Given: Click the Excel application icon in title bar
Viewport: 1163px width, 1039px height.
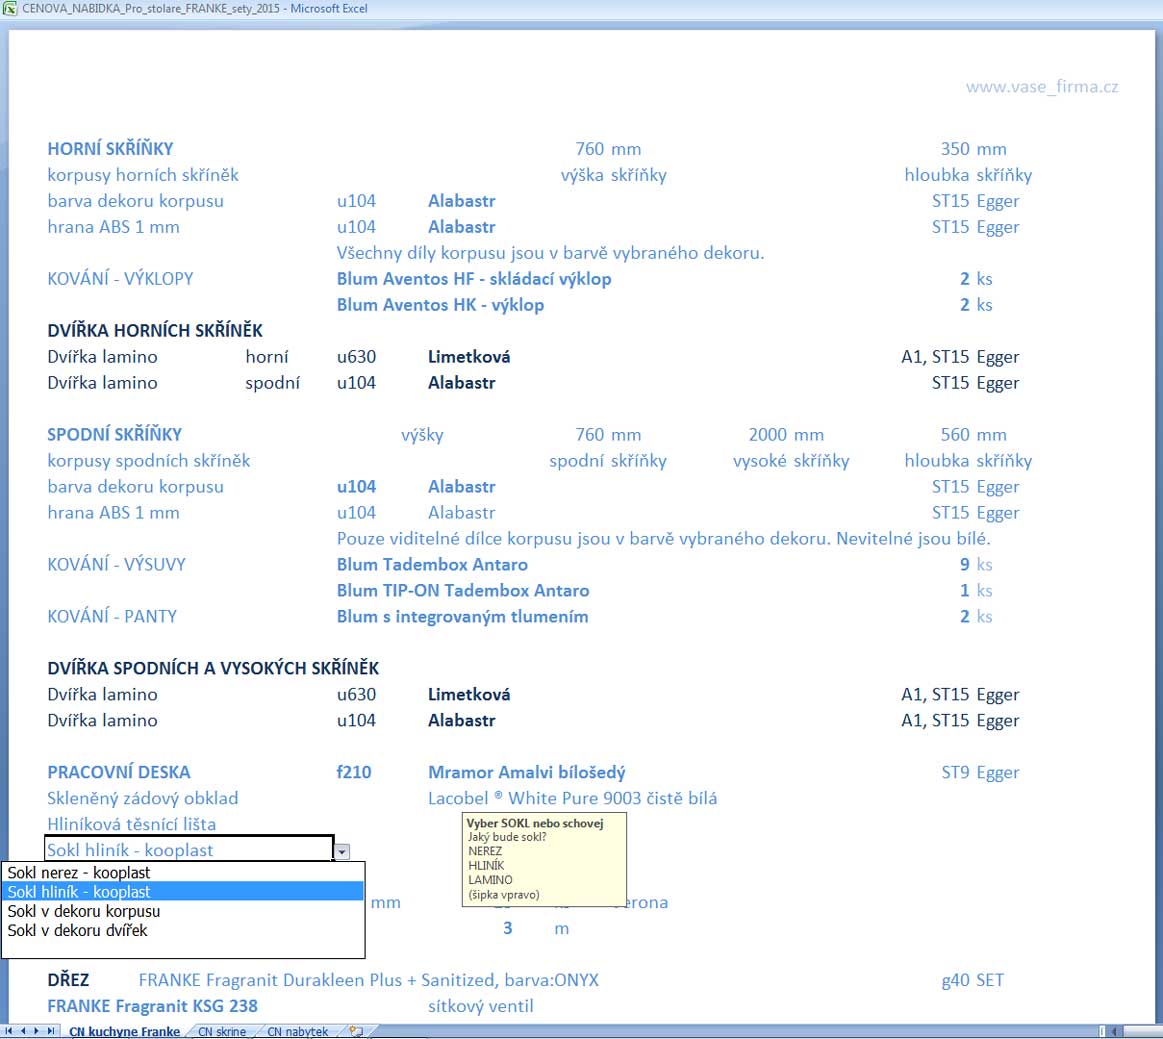Looking at the screenshot, I should point(10,9).
